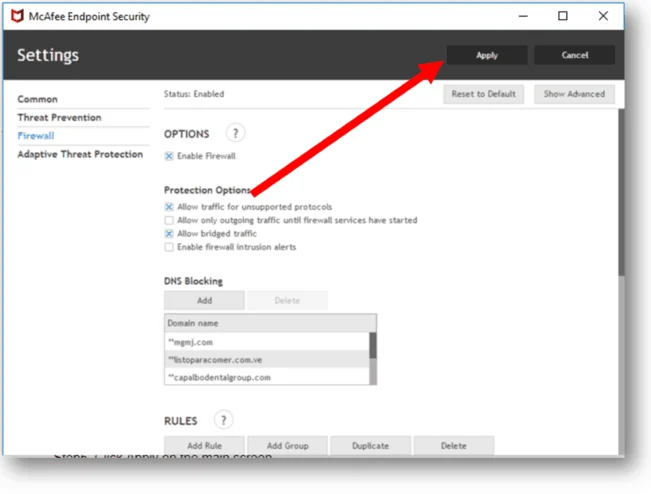651x494 pixels.
Task: Select the Firewall settings section
Action: click(x=36, y=136)
